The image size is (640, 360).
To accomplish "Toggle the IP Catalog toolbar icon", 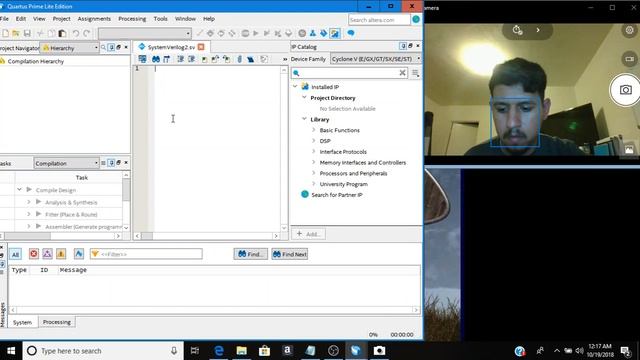I will [335, 33].
